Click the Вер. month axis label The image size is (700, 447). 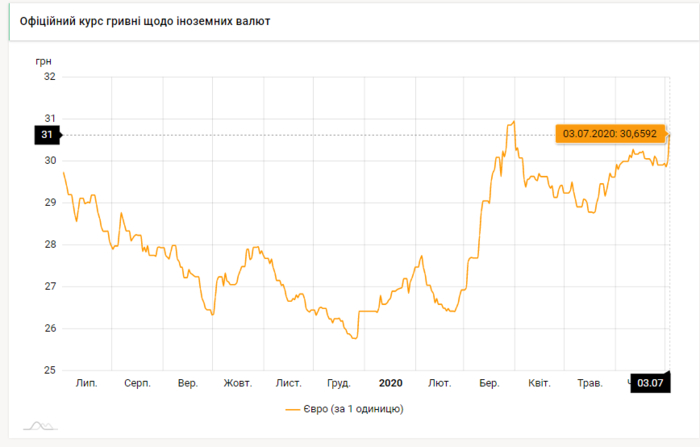coord(187,383)
